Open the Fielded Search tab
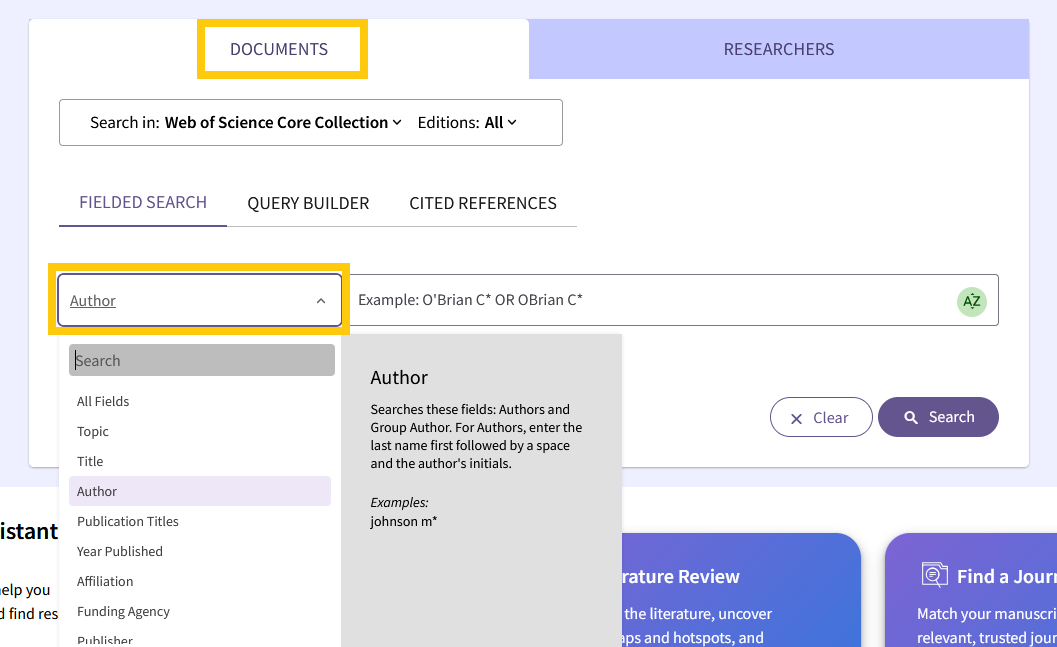Viewport: 1057px width, 647px height. 143,203
